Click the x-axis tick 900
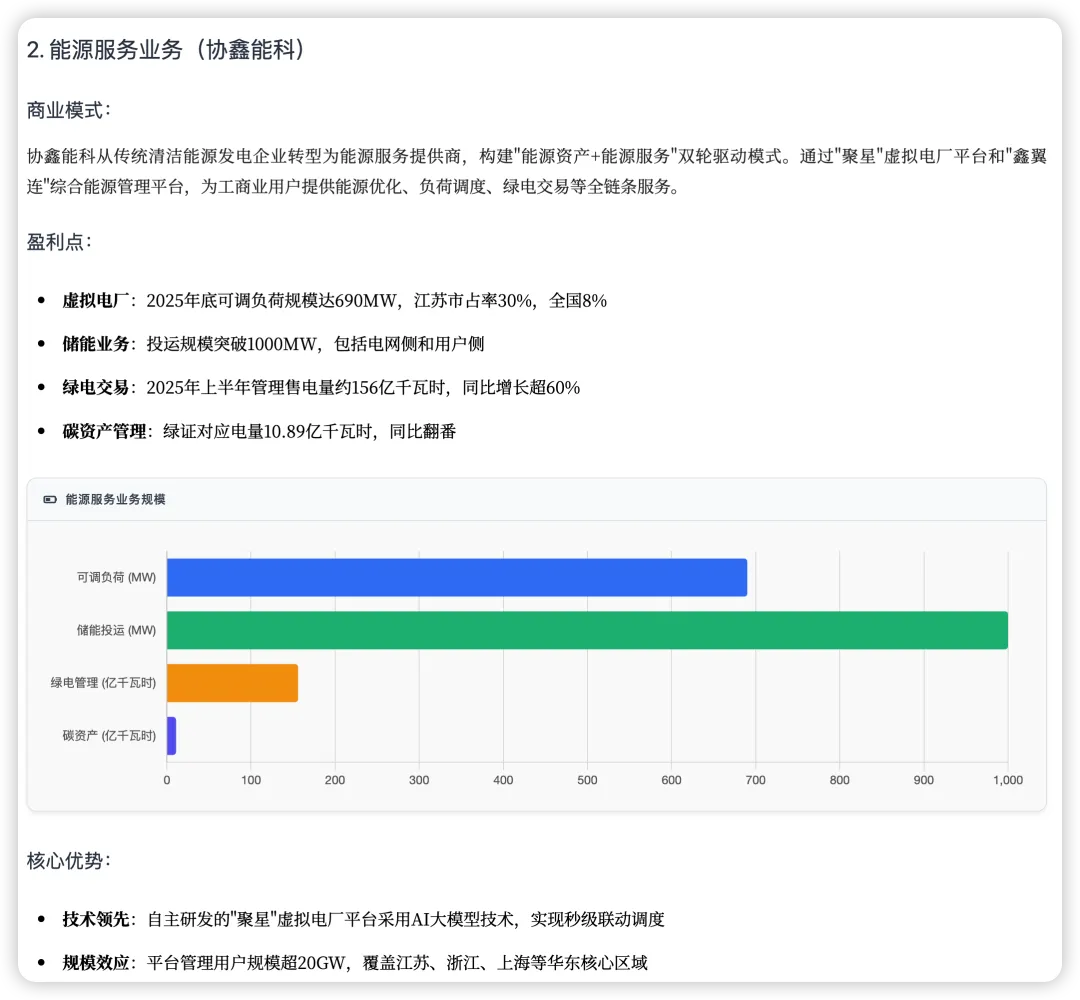This screenshot has height=1000, width=1080. click(x=924, y=780)
